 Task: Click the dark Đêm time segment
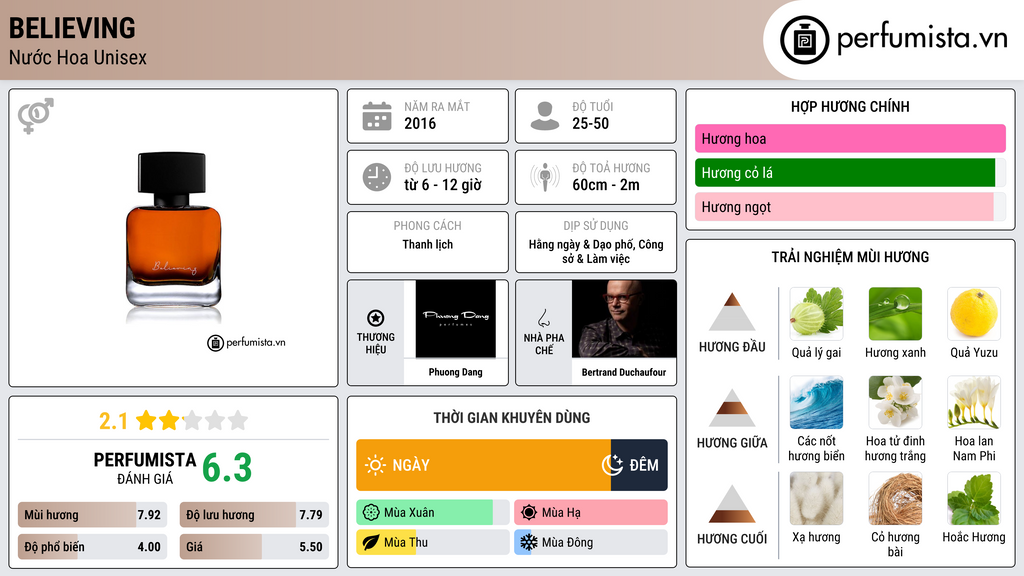point(639,465)
